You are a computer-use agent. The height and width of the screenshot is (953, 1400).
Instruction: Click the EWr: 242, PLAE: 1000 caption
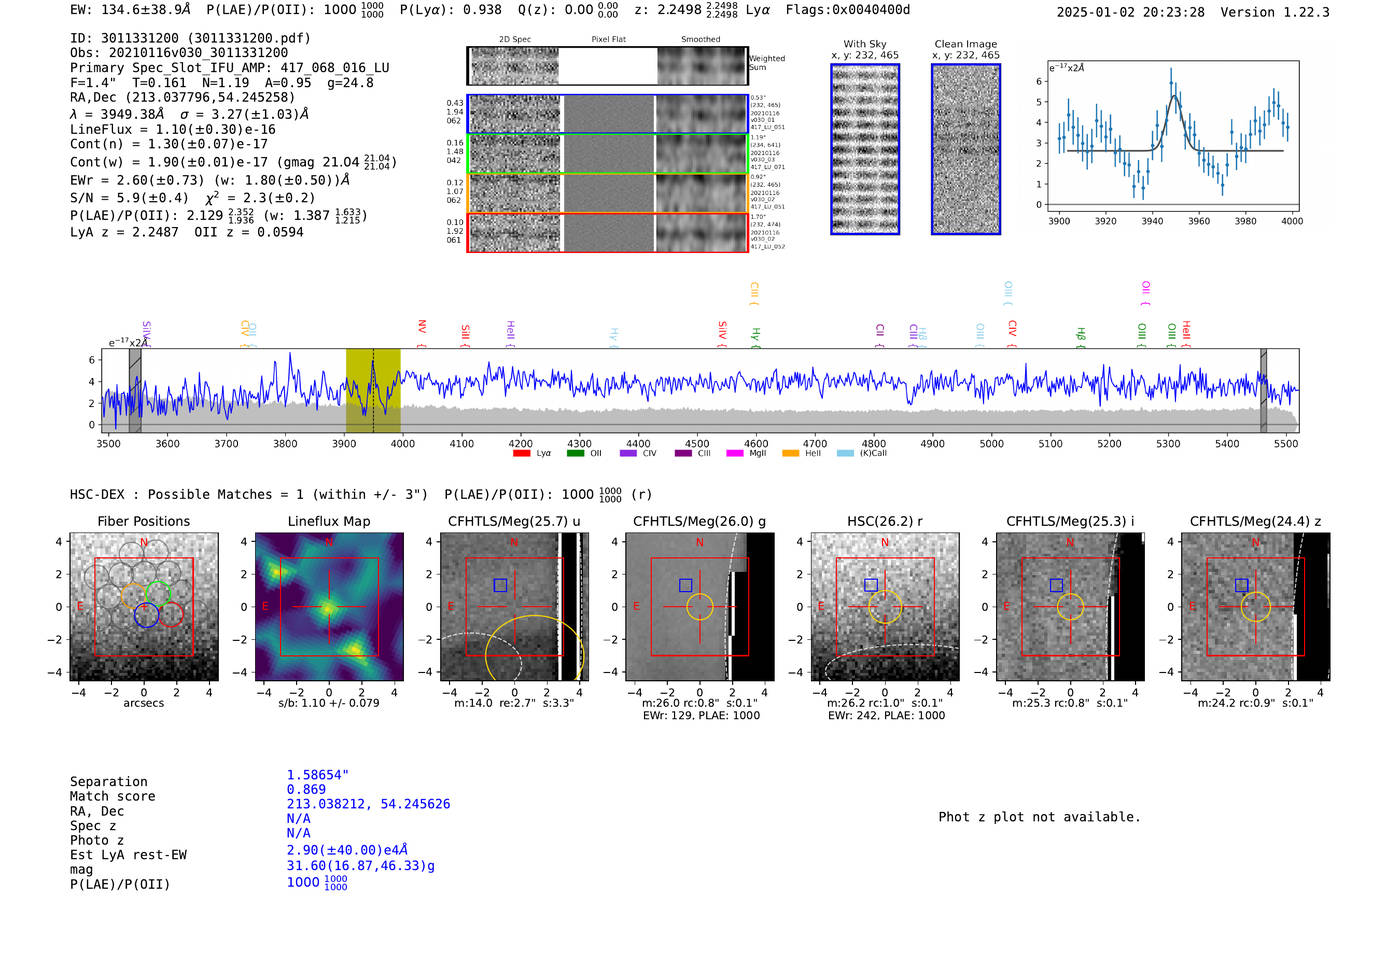[x=886, y=715]
